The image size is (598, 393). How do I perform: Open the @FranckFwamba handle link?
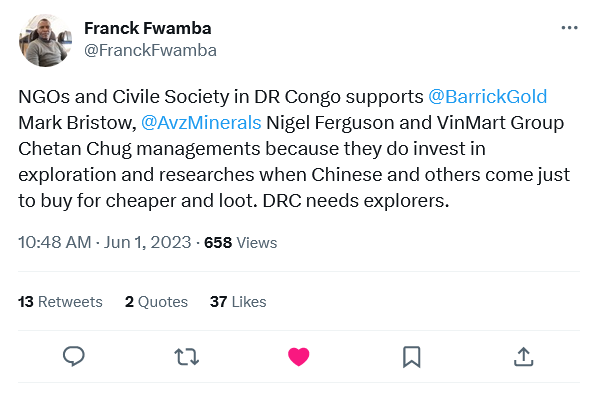point(150,50)
